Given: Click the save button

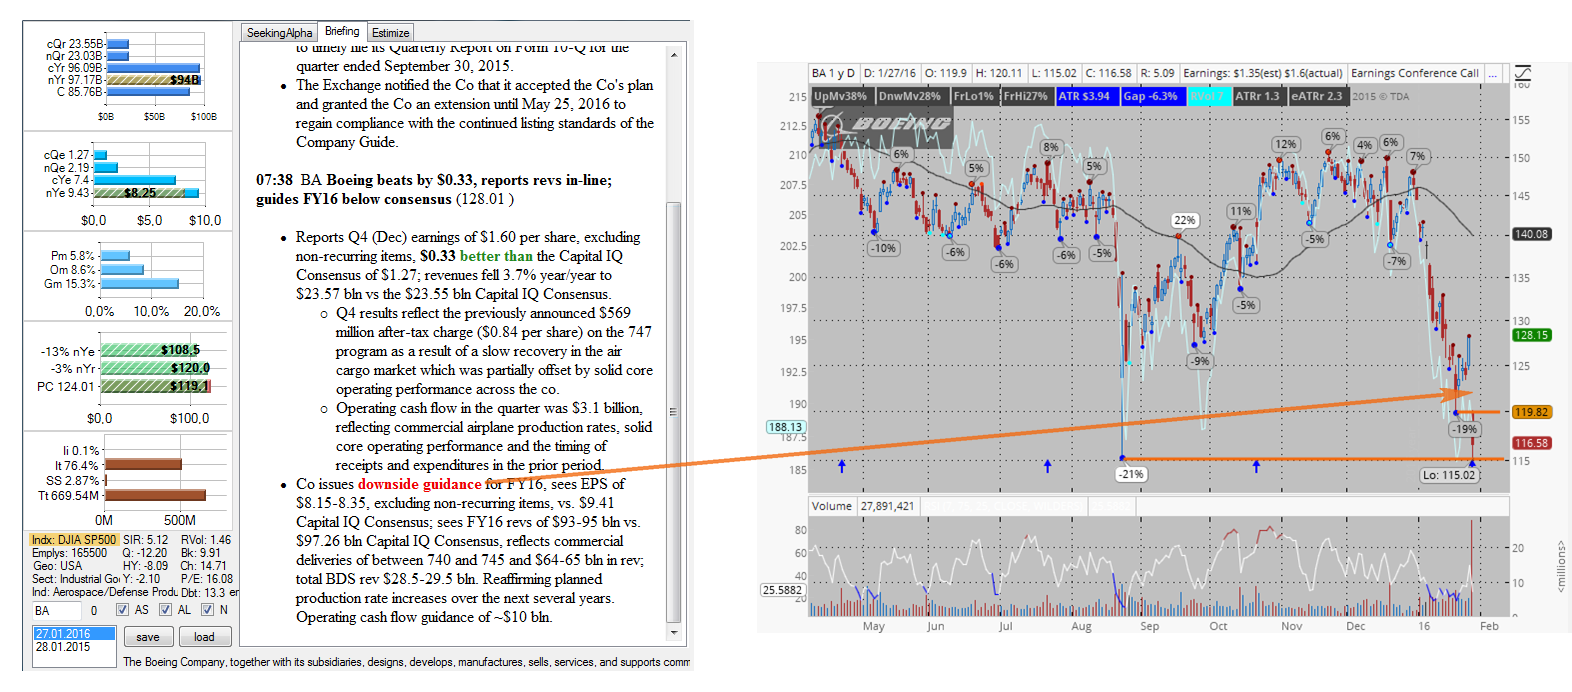Looking at the screenshot, I should pyautogui.click(x=148, y=637).
